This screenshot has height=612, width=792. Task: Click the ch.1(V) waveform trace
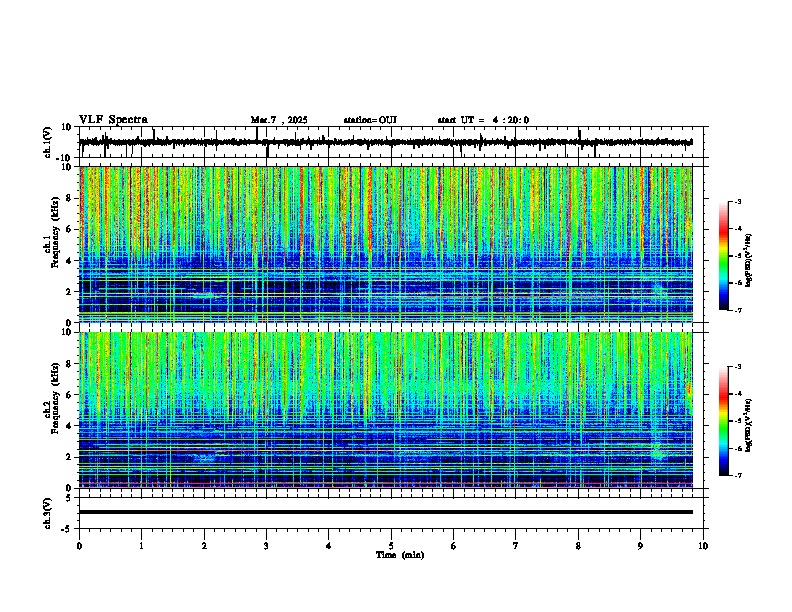click(x=386, y=142)
